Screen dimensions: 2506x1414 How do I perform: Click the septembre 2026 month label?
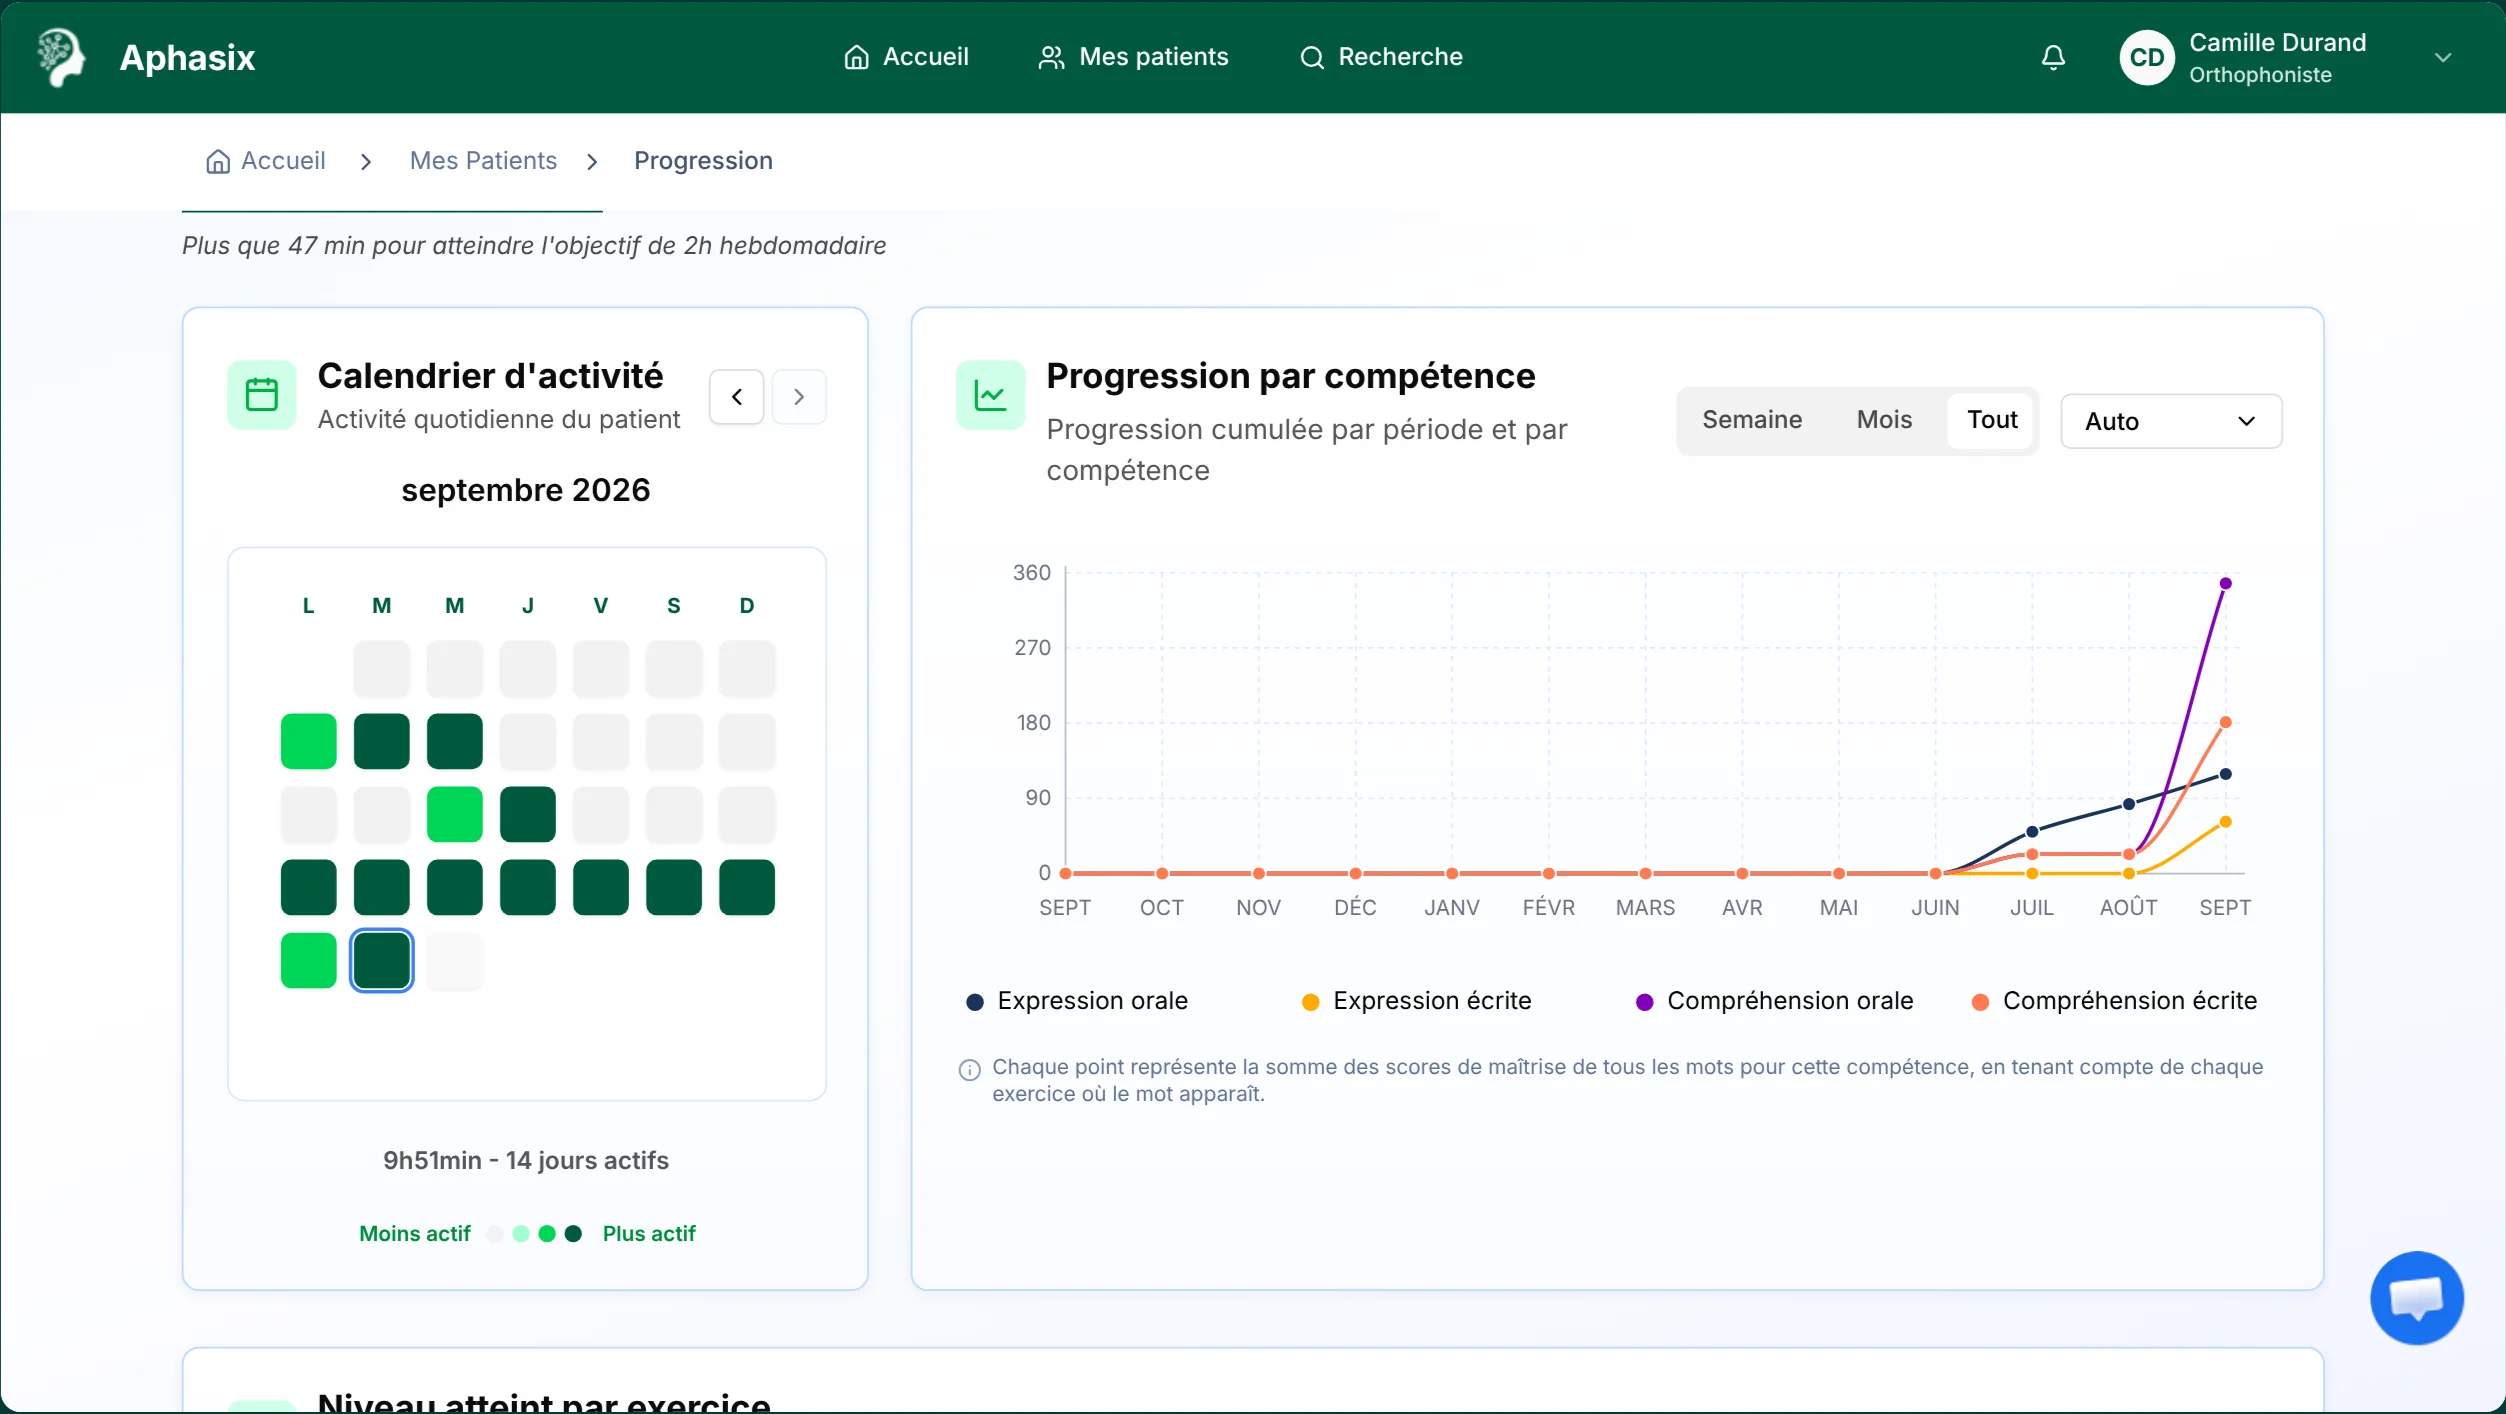tap(526, 490)
